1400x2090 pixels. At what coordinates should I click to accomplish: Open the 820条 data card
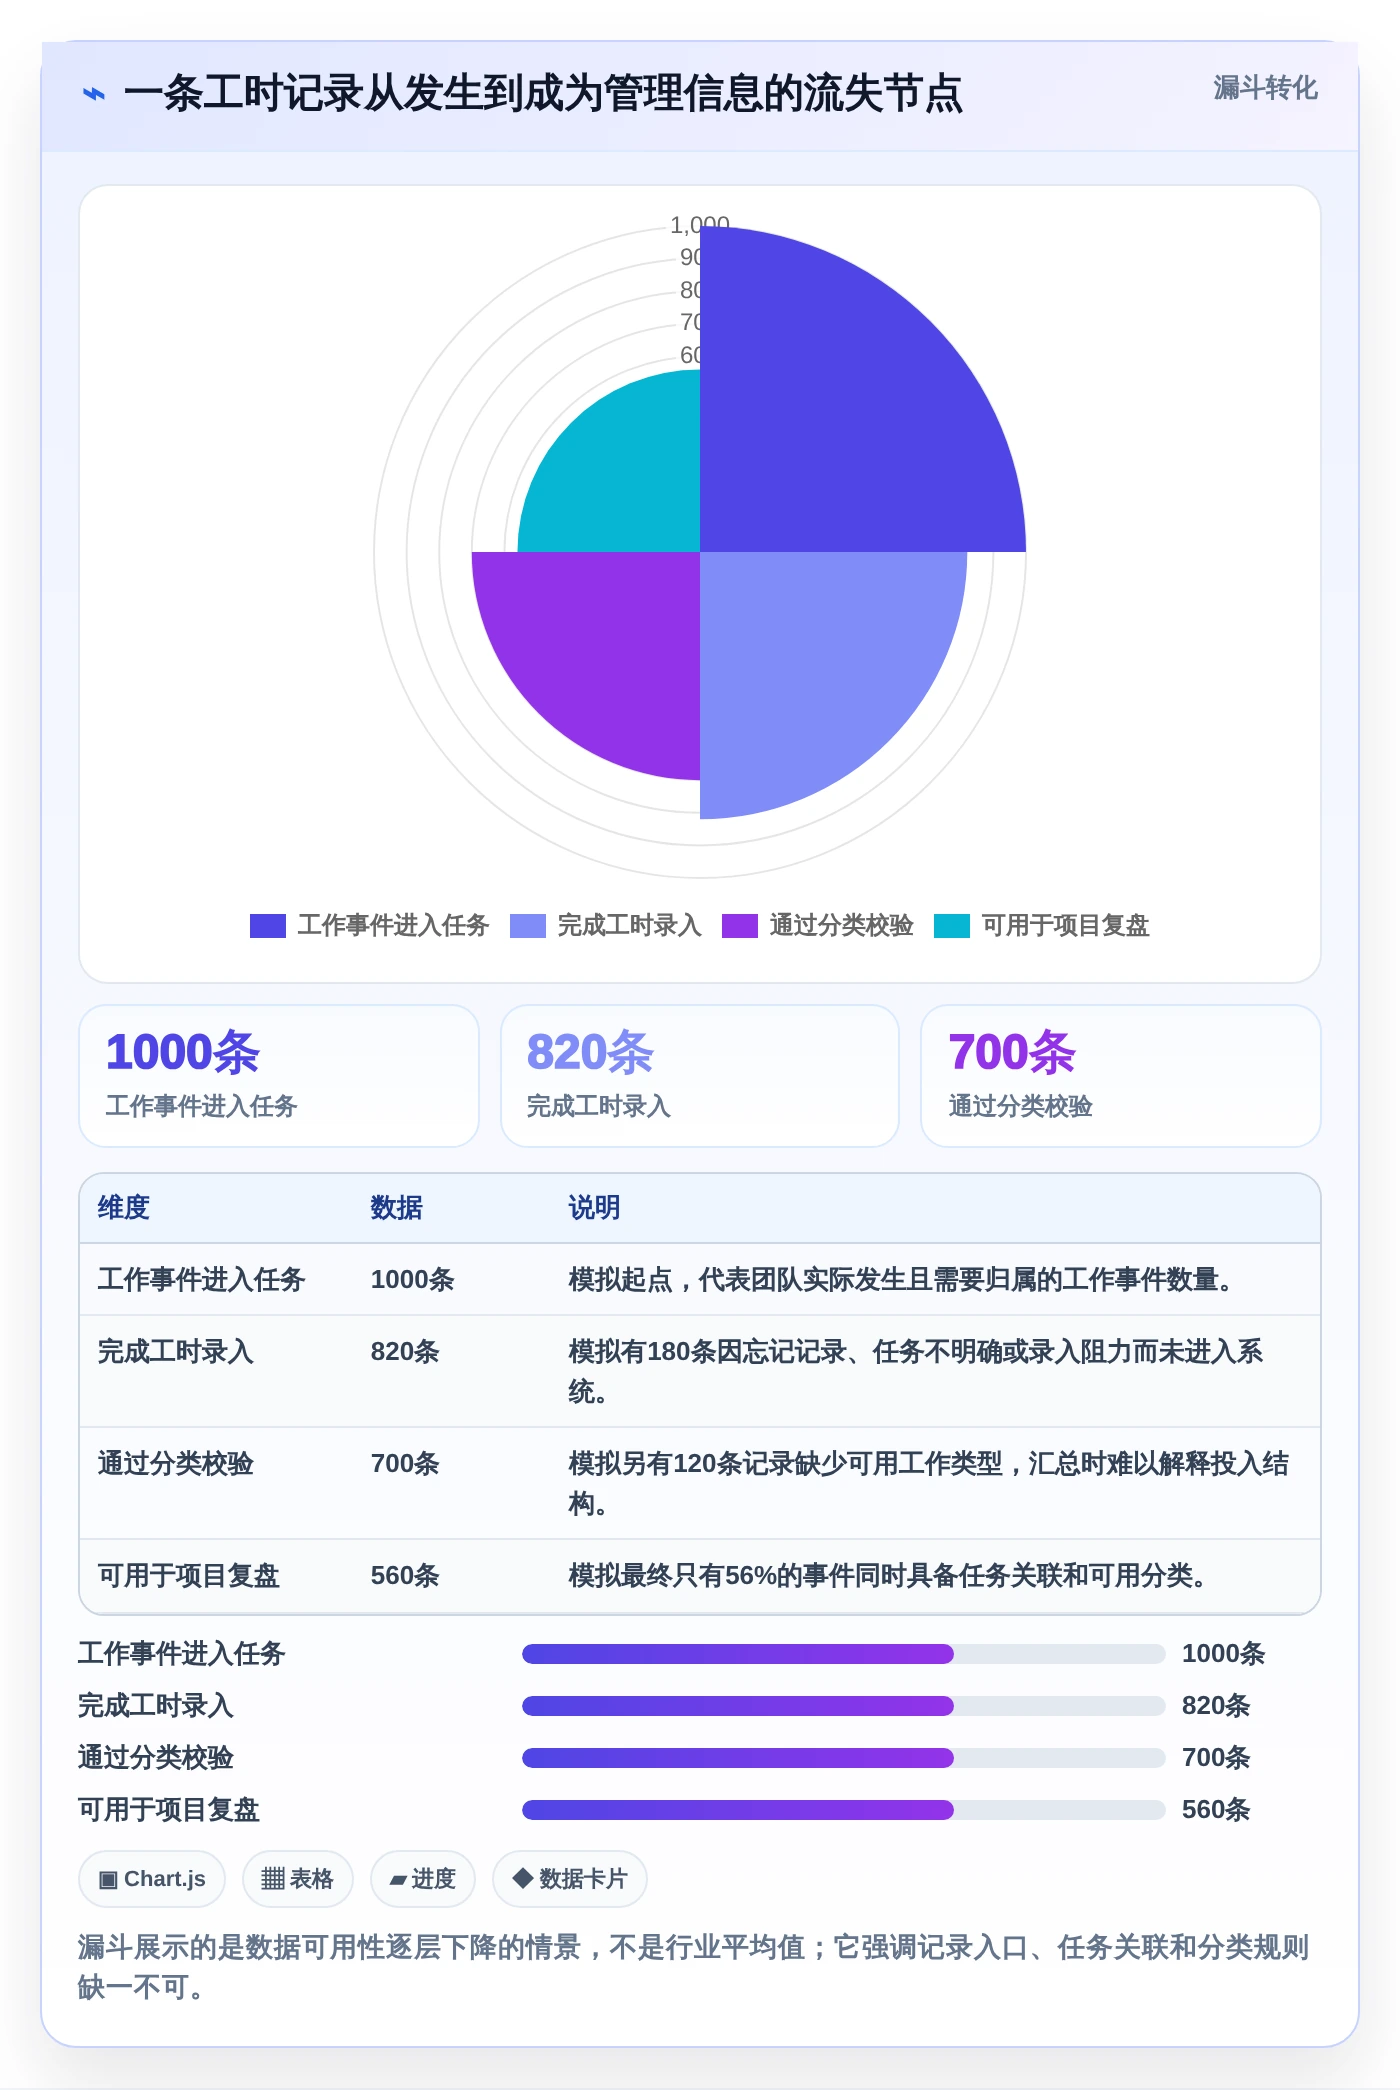[700, 1076]
